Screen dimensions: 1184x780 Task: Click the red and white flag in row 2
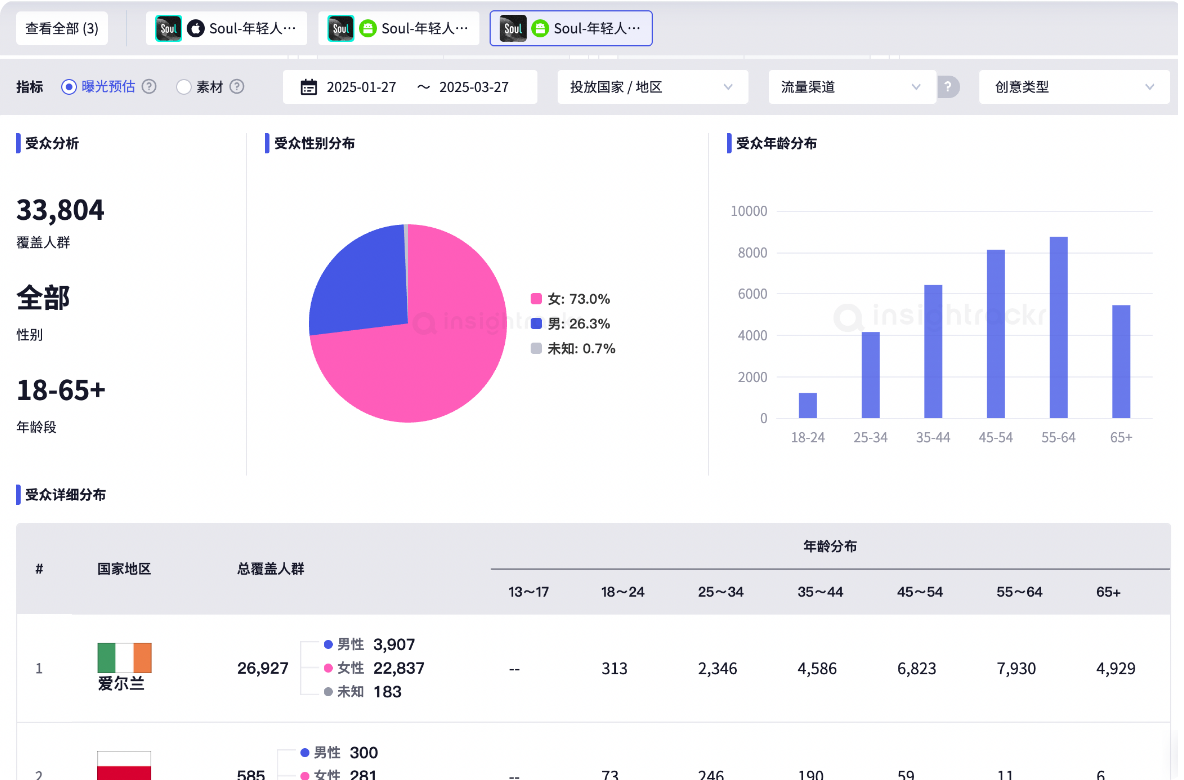click(x=124, y=766)
